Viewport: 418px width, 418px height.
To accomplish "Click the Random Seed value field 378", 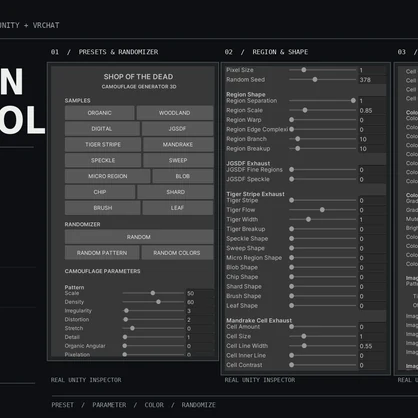I will point(372,80).
